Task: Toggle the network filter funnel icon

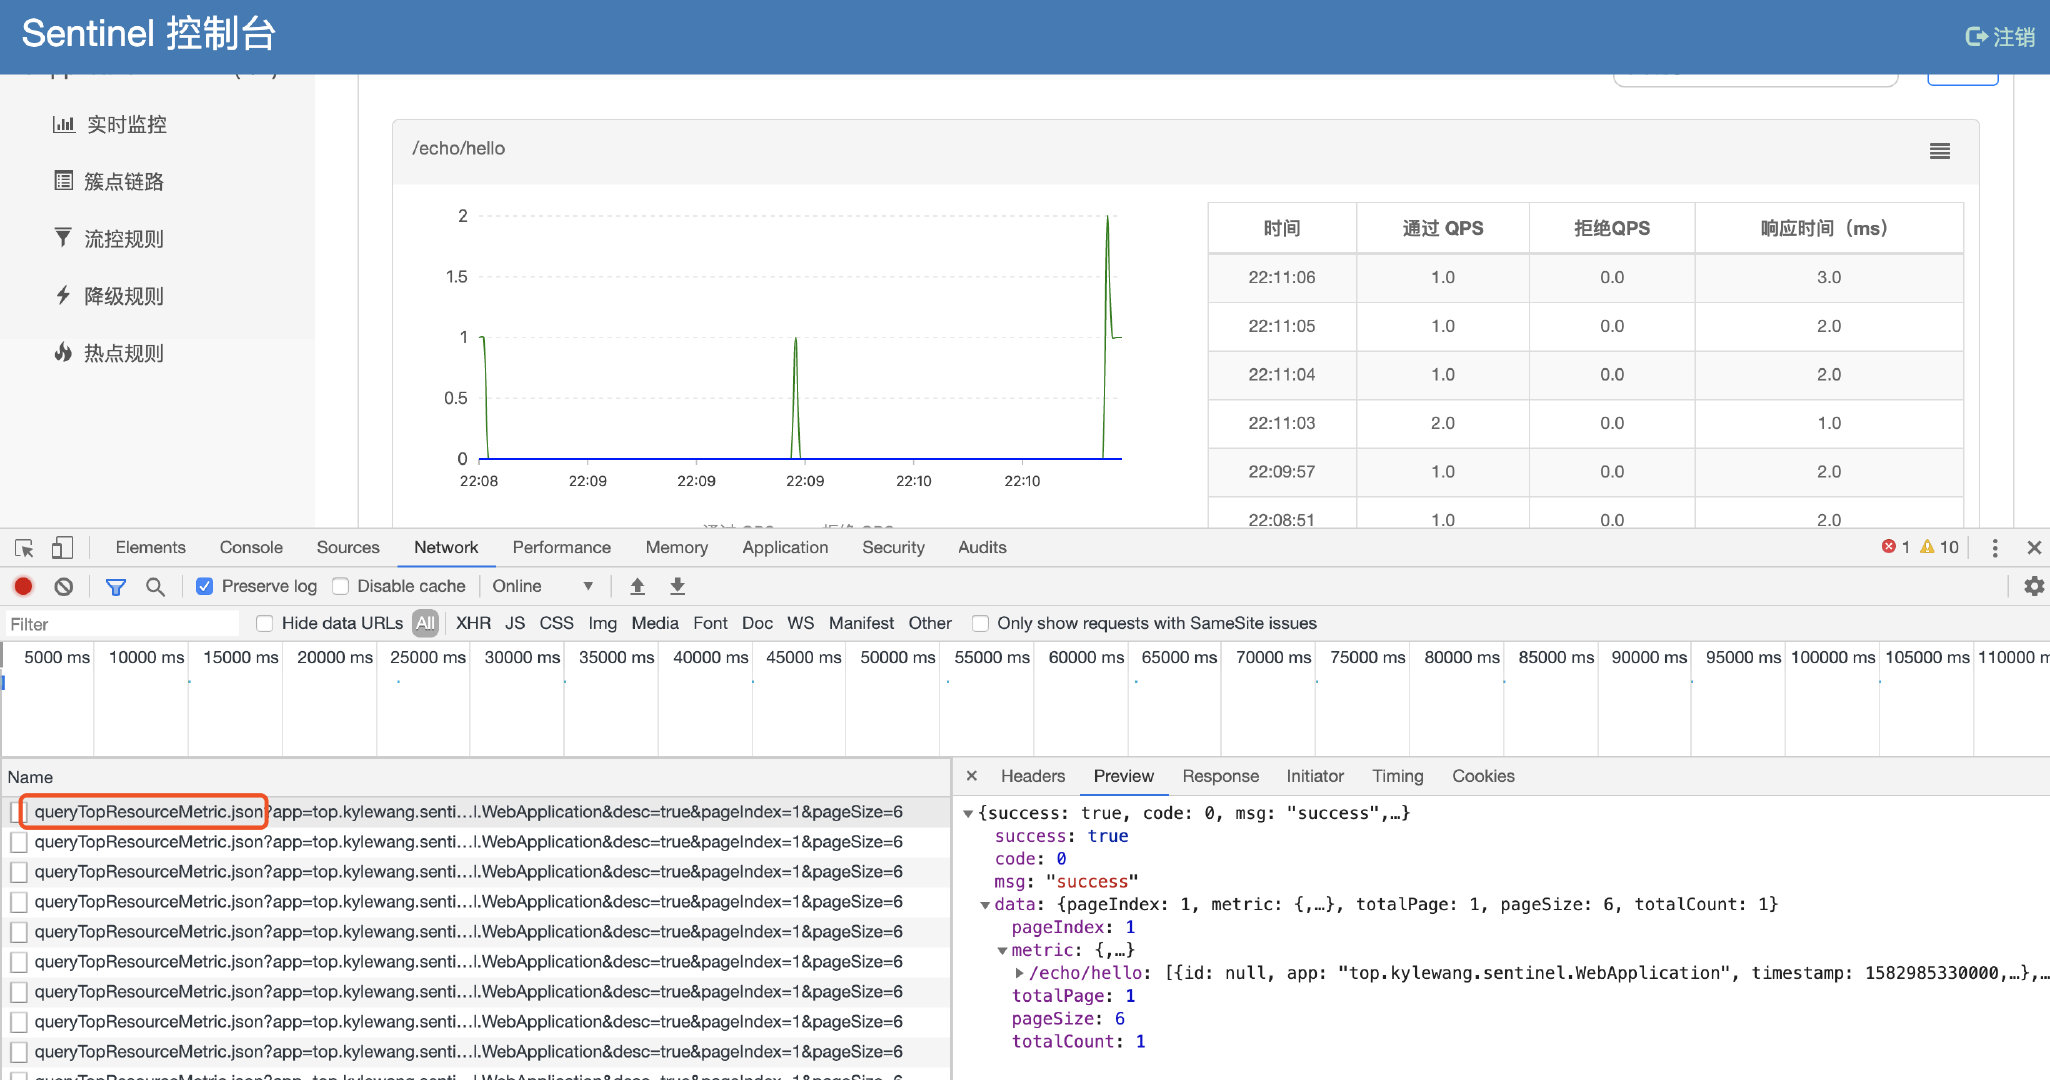Action: (x=116, y=586)
